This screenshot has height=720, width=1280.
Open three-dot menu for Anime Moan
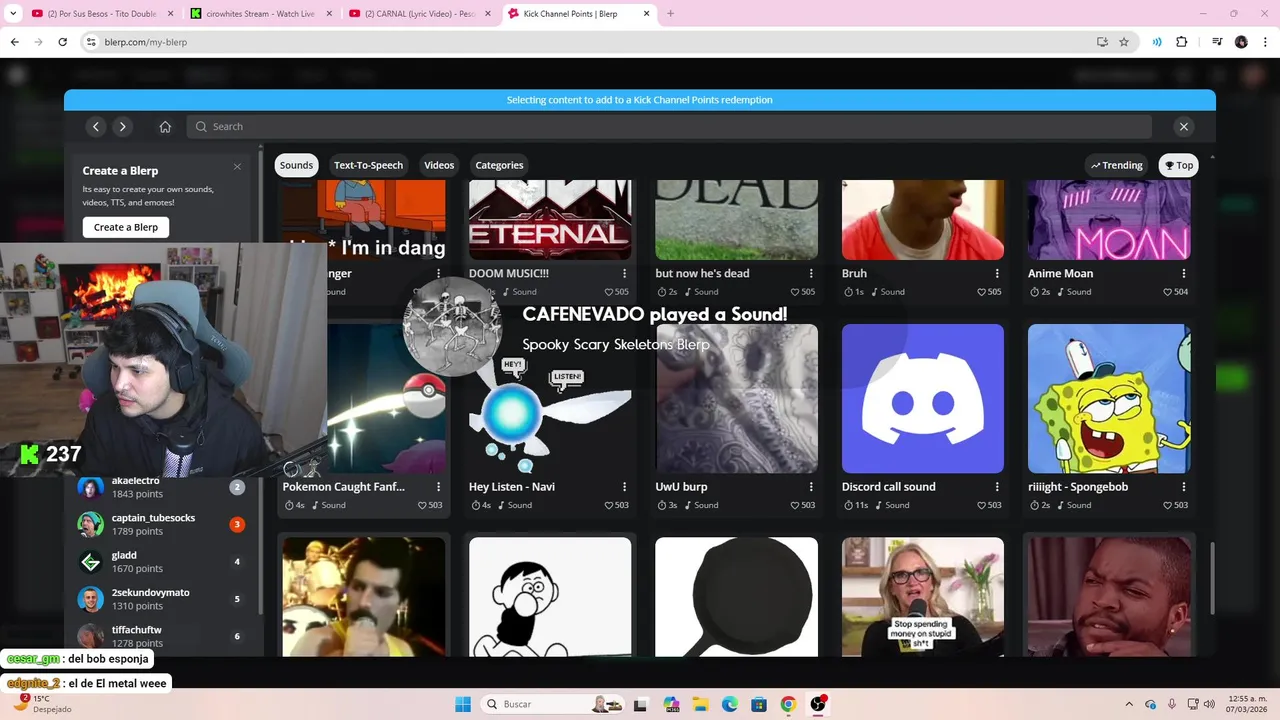pyautogui.click(x=1184, y=273)
